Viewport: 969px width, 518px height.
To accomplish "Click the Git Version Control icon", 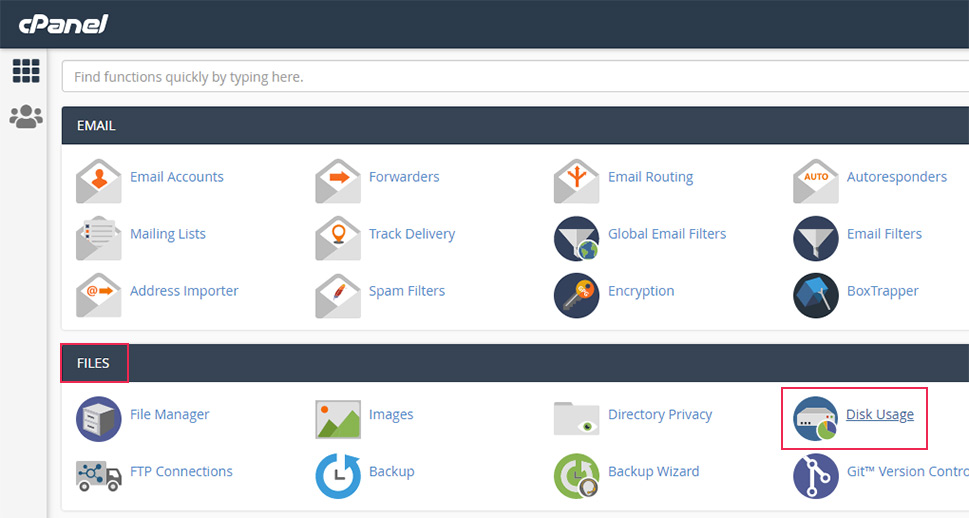I will [x=816, y=476].
